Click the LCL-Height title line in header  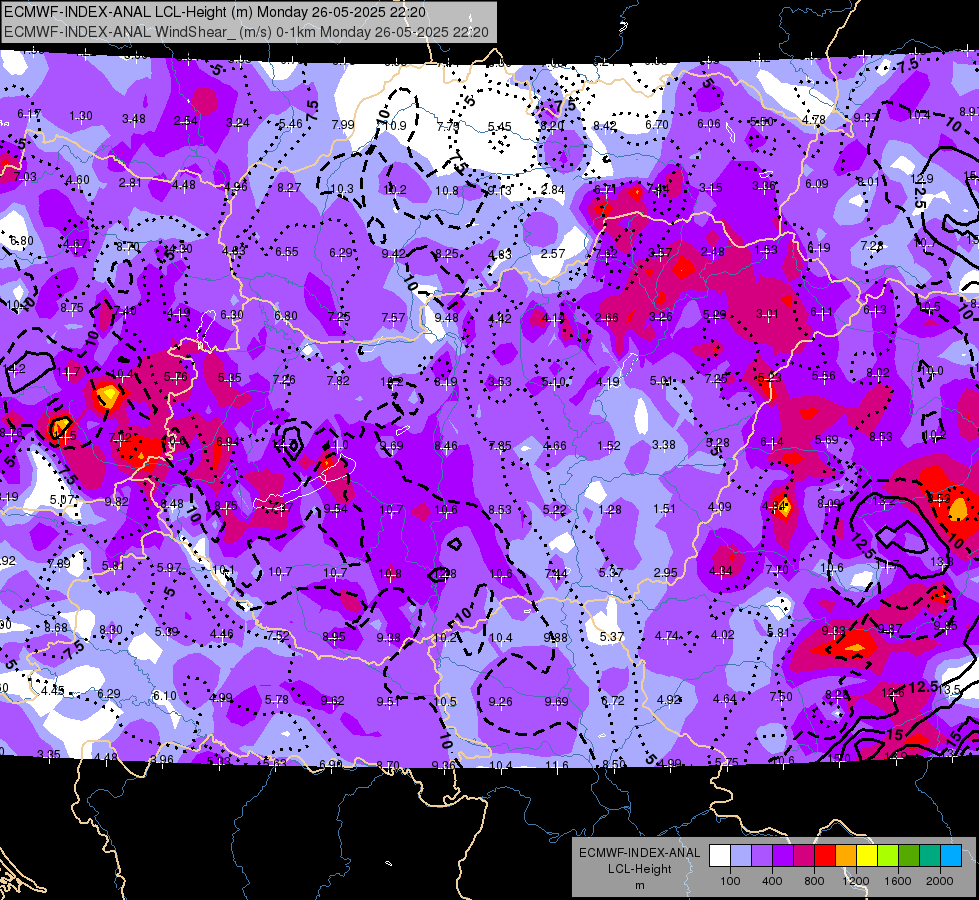point(215,12)
